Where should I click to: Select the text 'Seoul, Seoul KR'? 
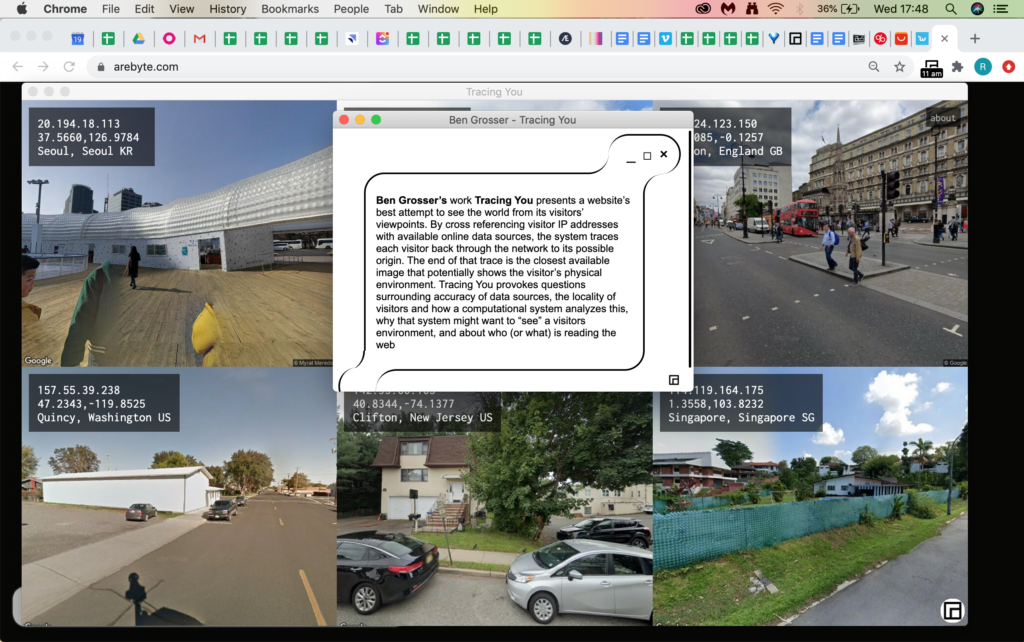tap(85, 151)
